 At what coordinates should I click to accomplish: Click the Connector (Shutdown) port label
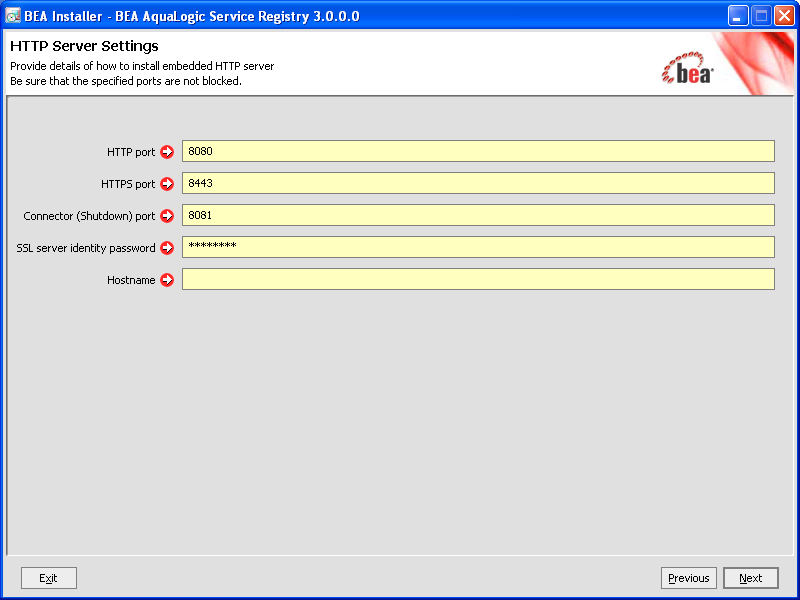coord(89,216)
